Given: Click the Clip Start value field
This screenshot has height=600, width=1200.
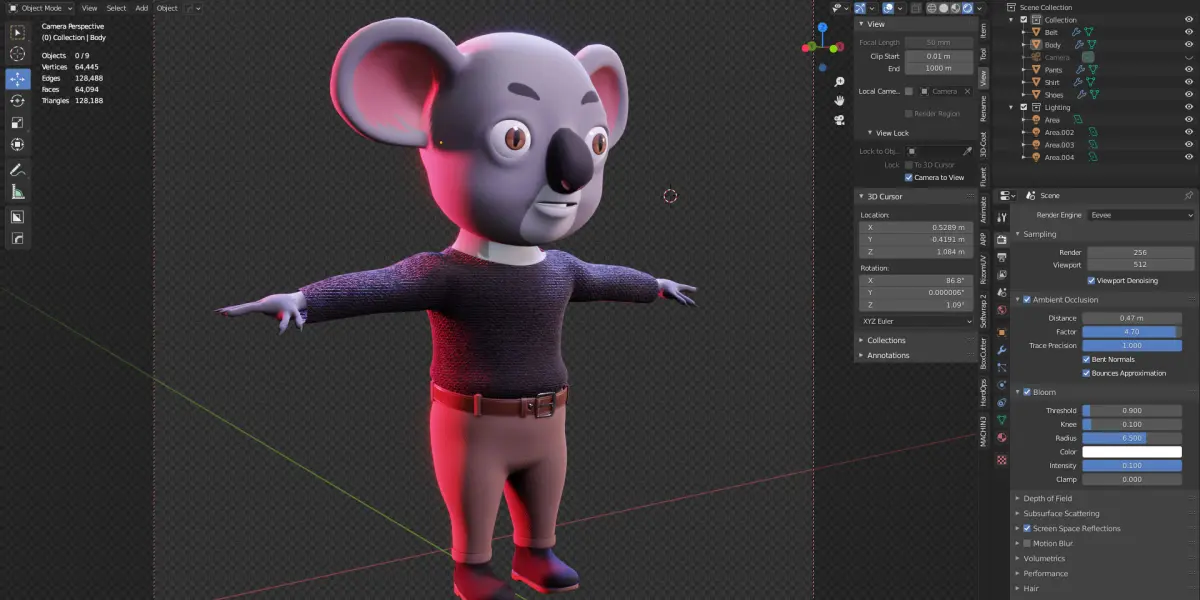Looking at the screenshot, I should click(938, 56).
